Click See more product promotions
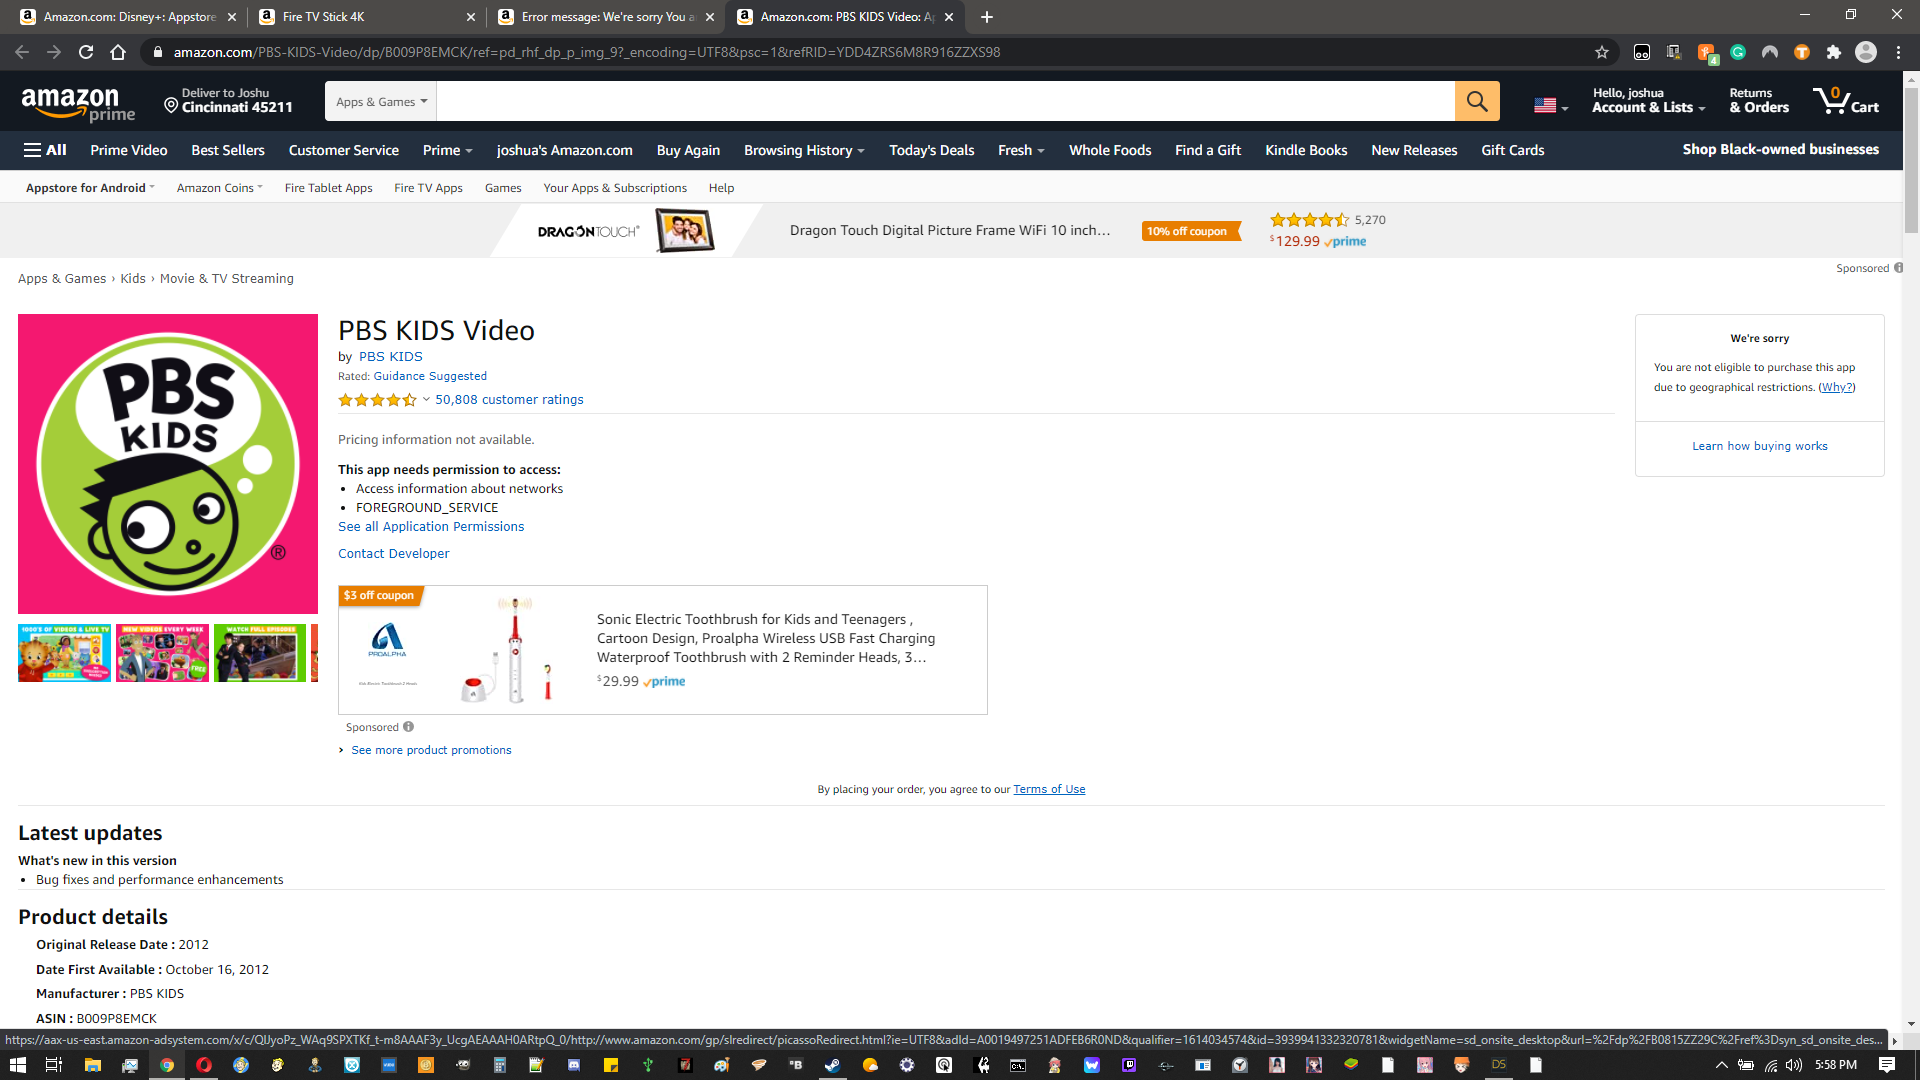1920x1080 pixels. click(x=431, y=750)
